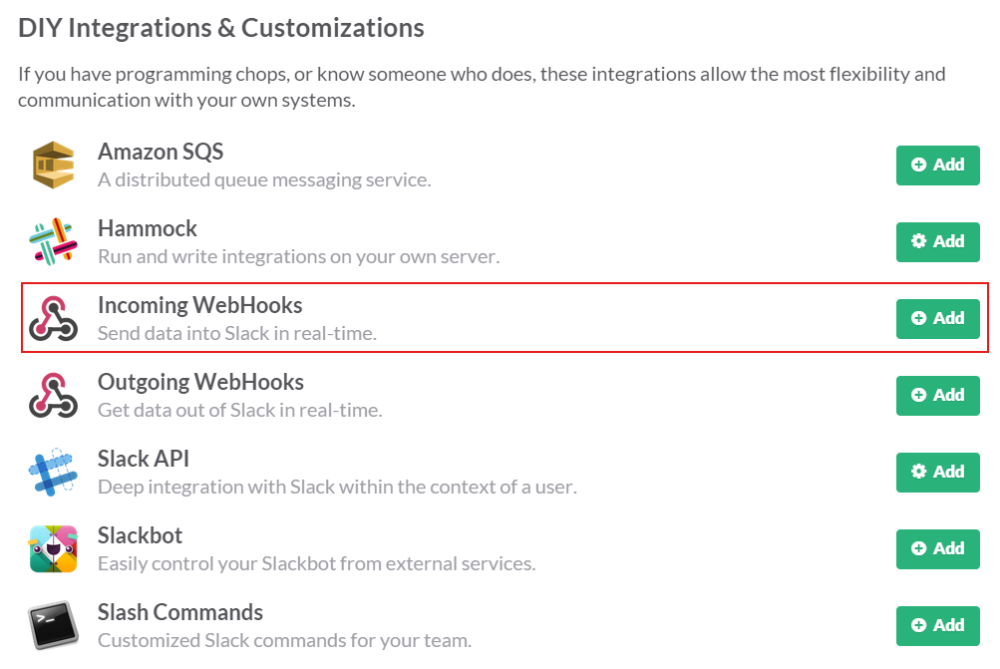Select the Outgoing WebHooks title

200,382
